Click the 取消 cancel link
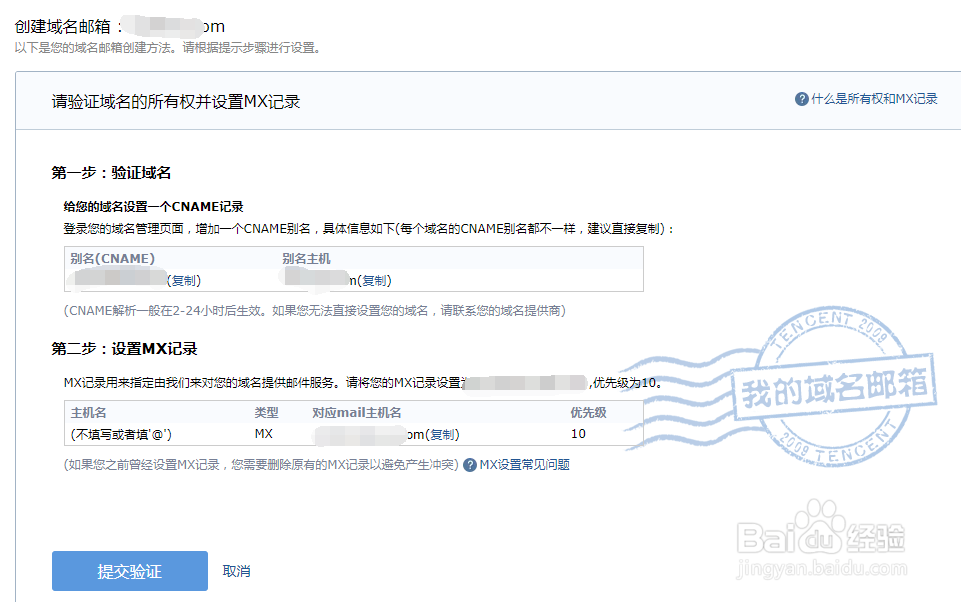Screen dimensions: 961x602 (x=236, y=571)
